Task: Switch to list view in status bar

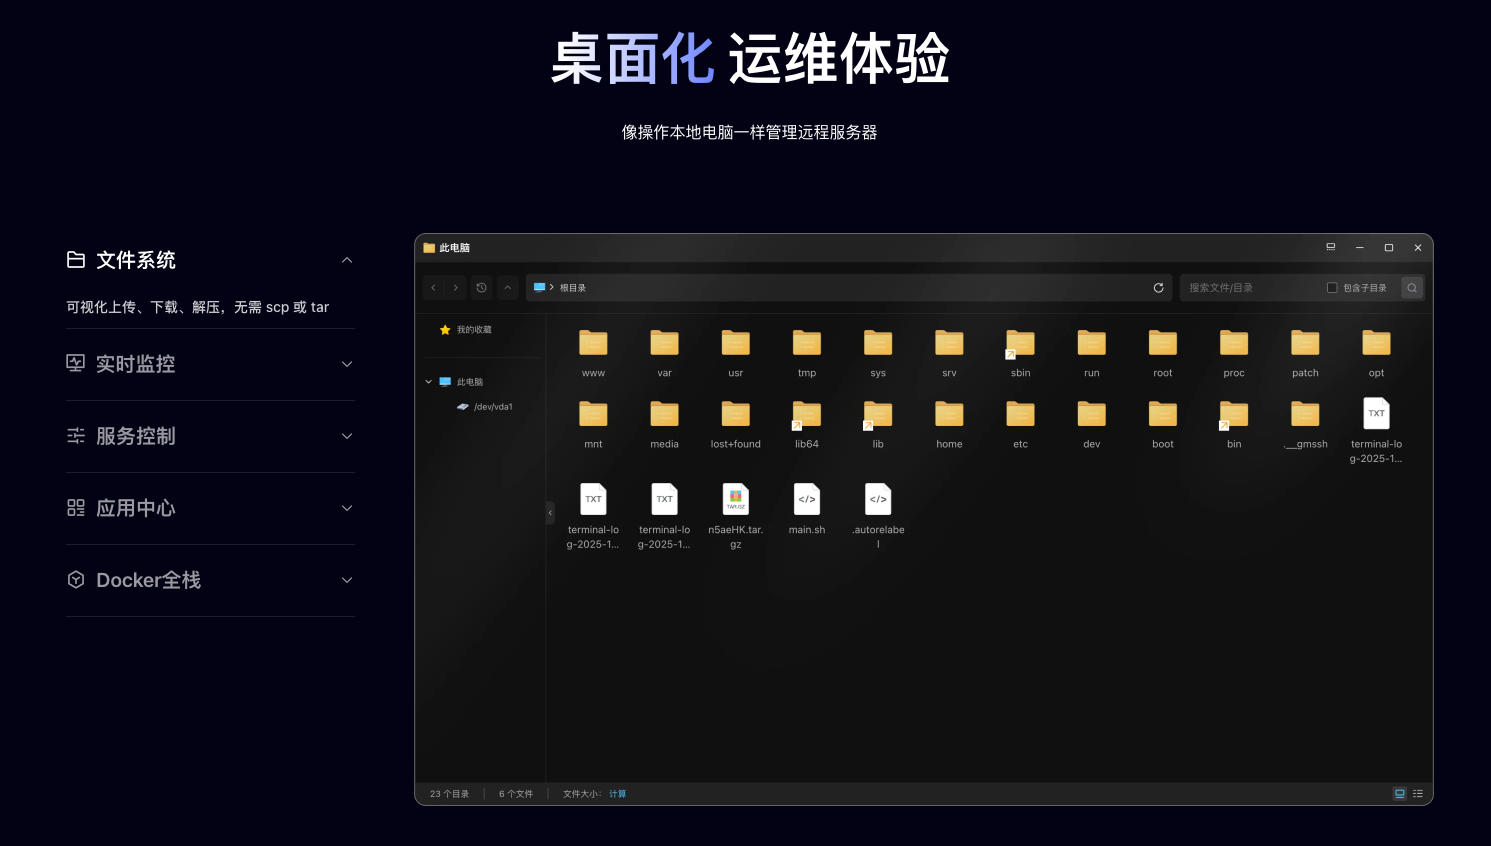Action: coord(1417,794)
